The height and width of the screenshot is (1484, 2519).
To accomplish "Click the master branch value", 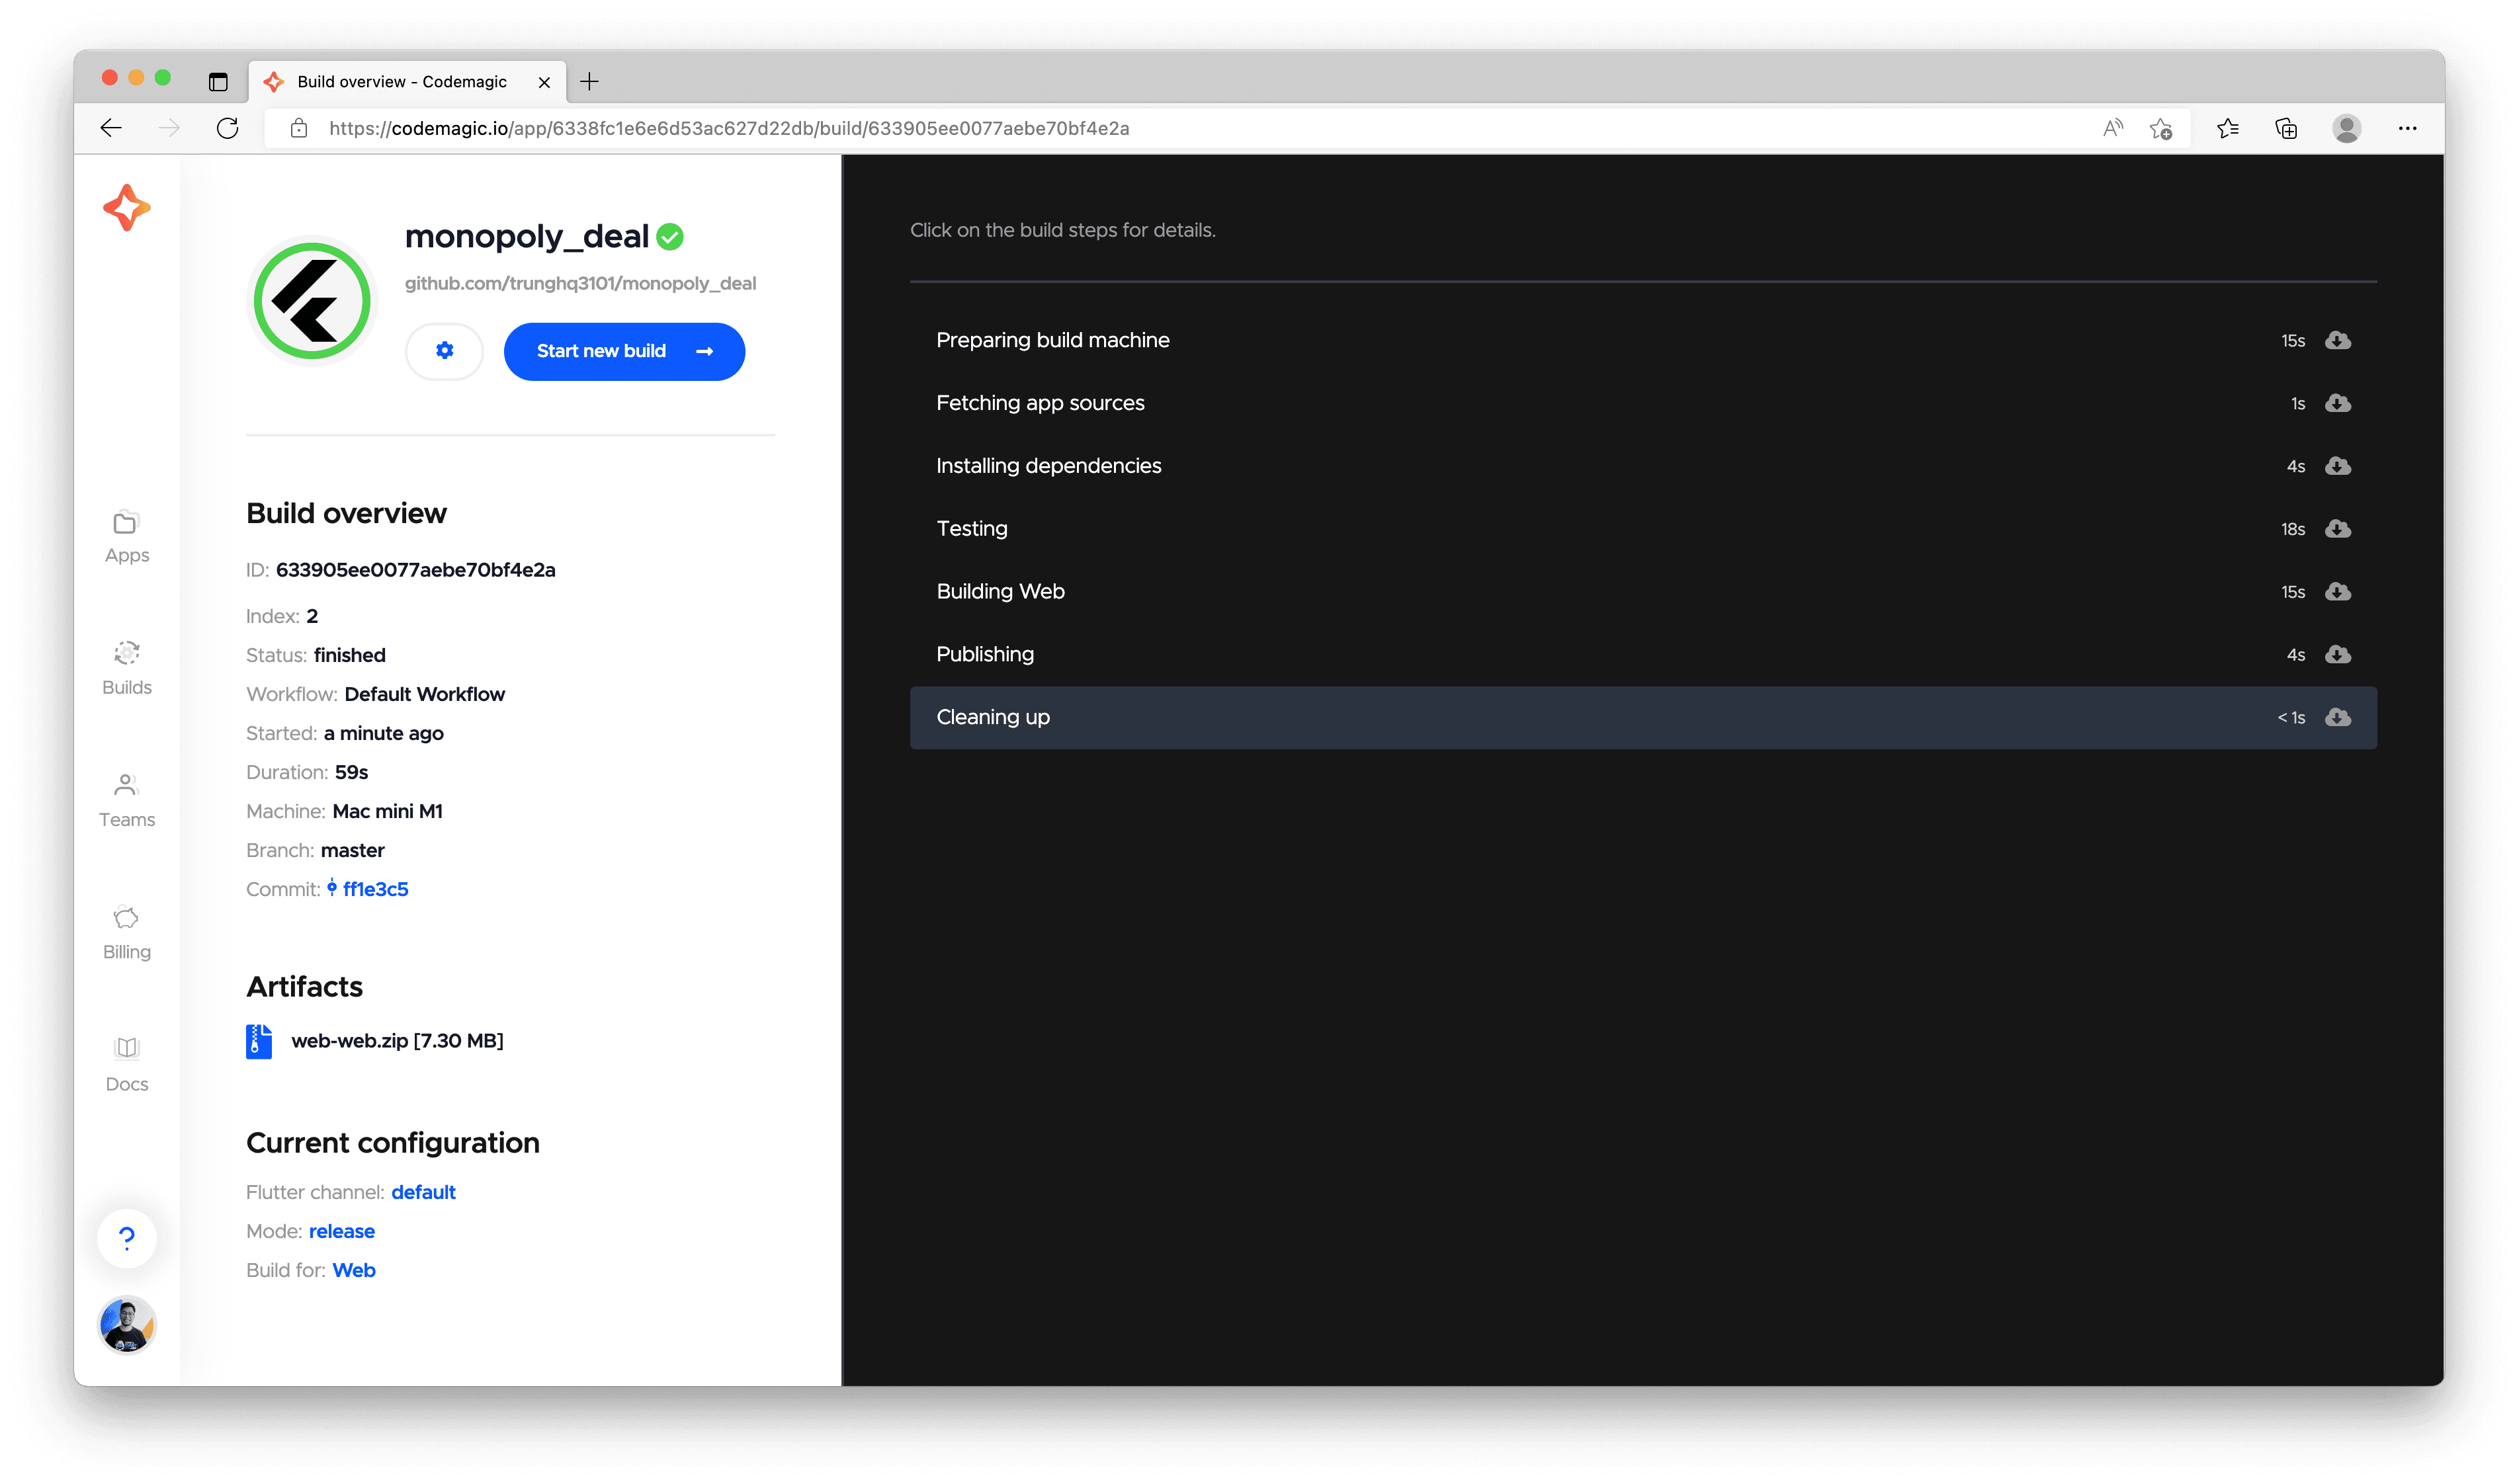I will [352, 850].
